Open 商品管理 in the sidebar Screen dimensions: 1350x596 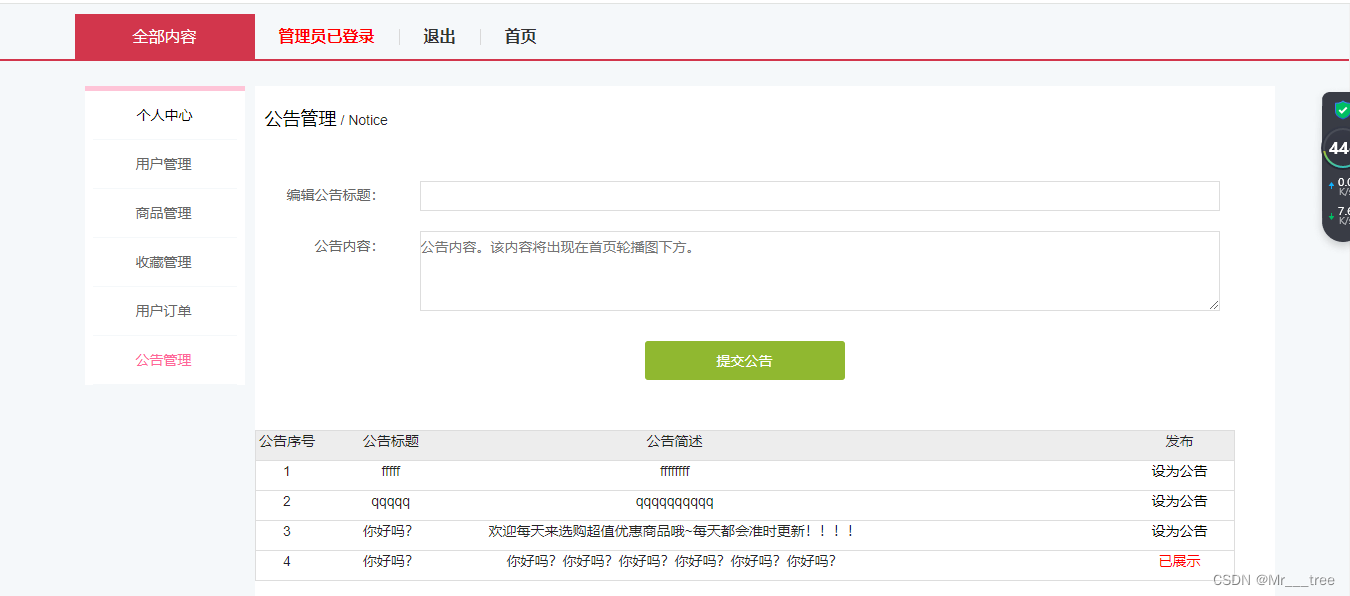point(165,213)
